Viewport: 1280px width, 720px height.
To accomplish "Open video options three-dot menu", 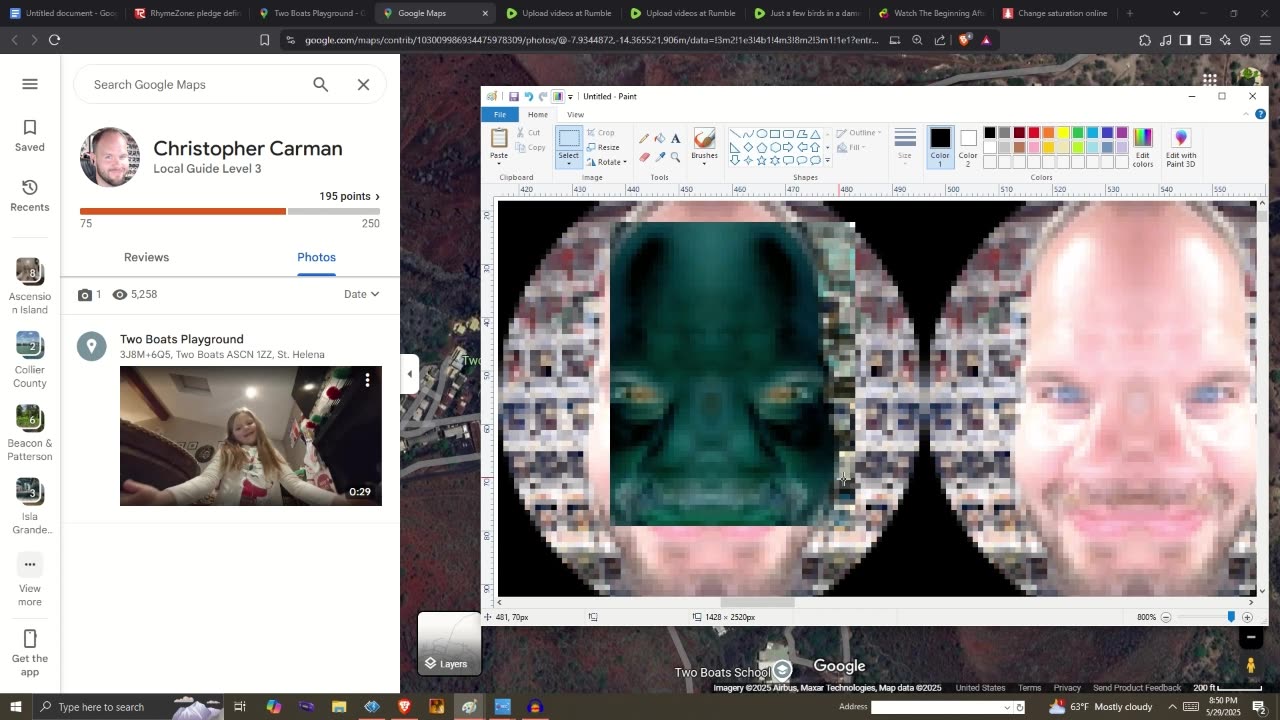I will (368, 380).
